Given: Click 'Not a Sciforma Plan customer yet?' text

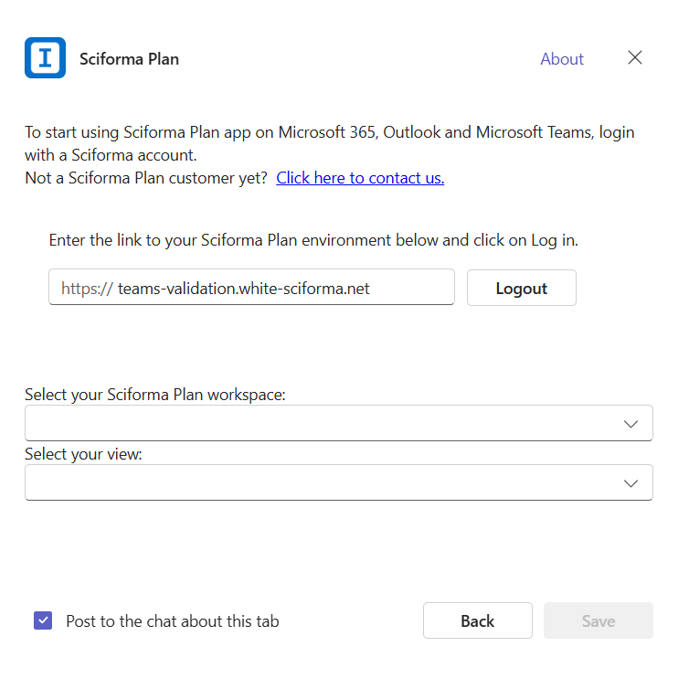Looking at the screenshot, I should click(146, 178).
